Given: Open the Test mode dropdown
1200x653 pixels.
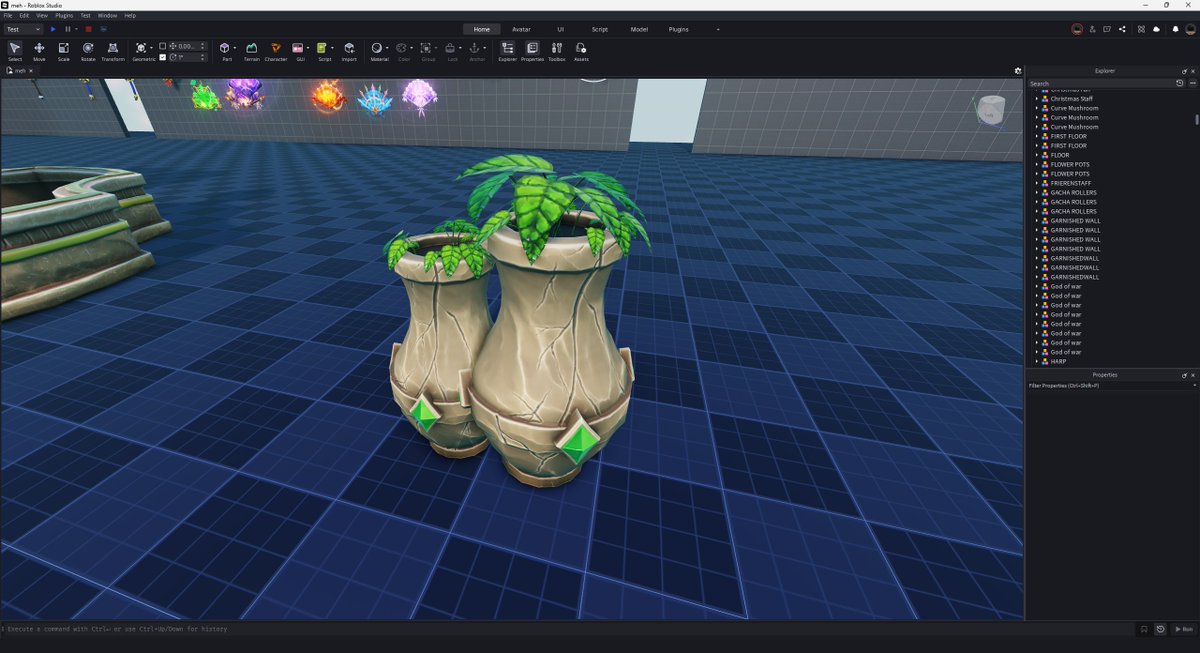Looking at the screenshot, I should point(23,29).
